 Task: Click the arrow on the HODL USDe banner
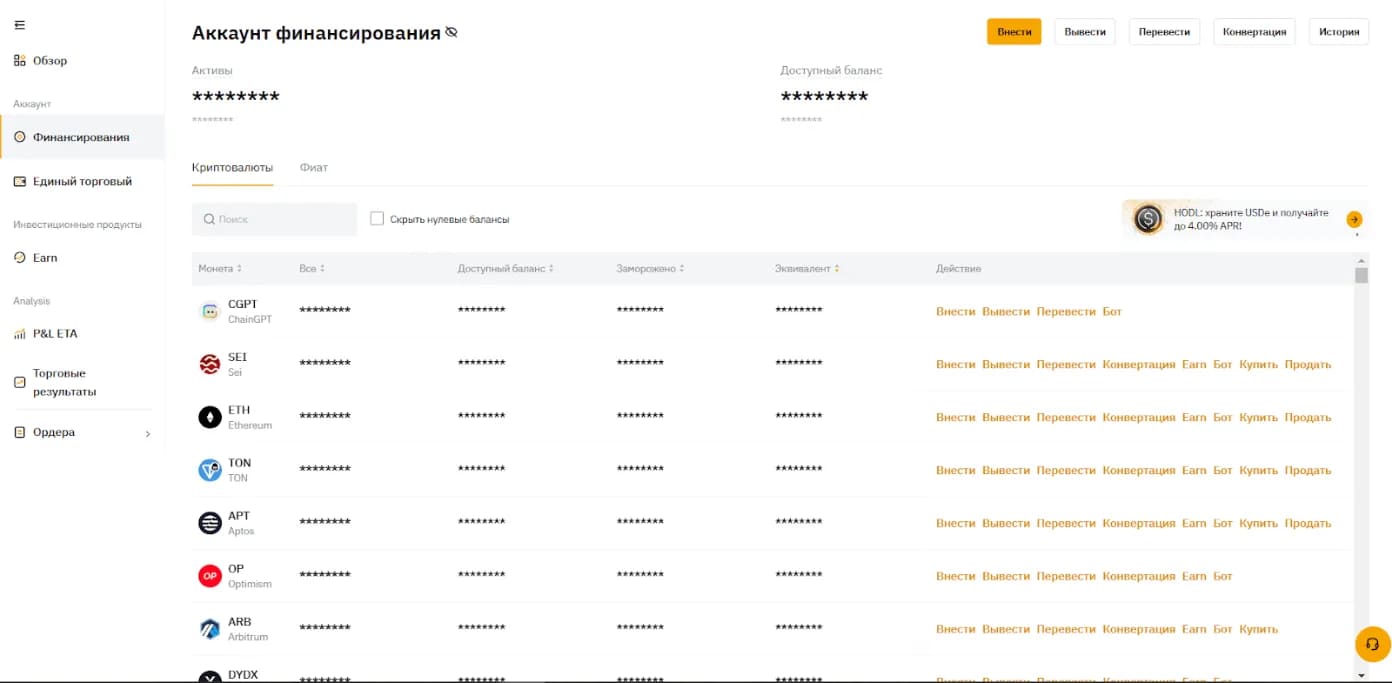(x=1354, y=220)
